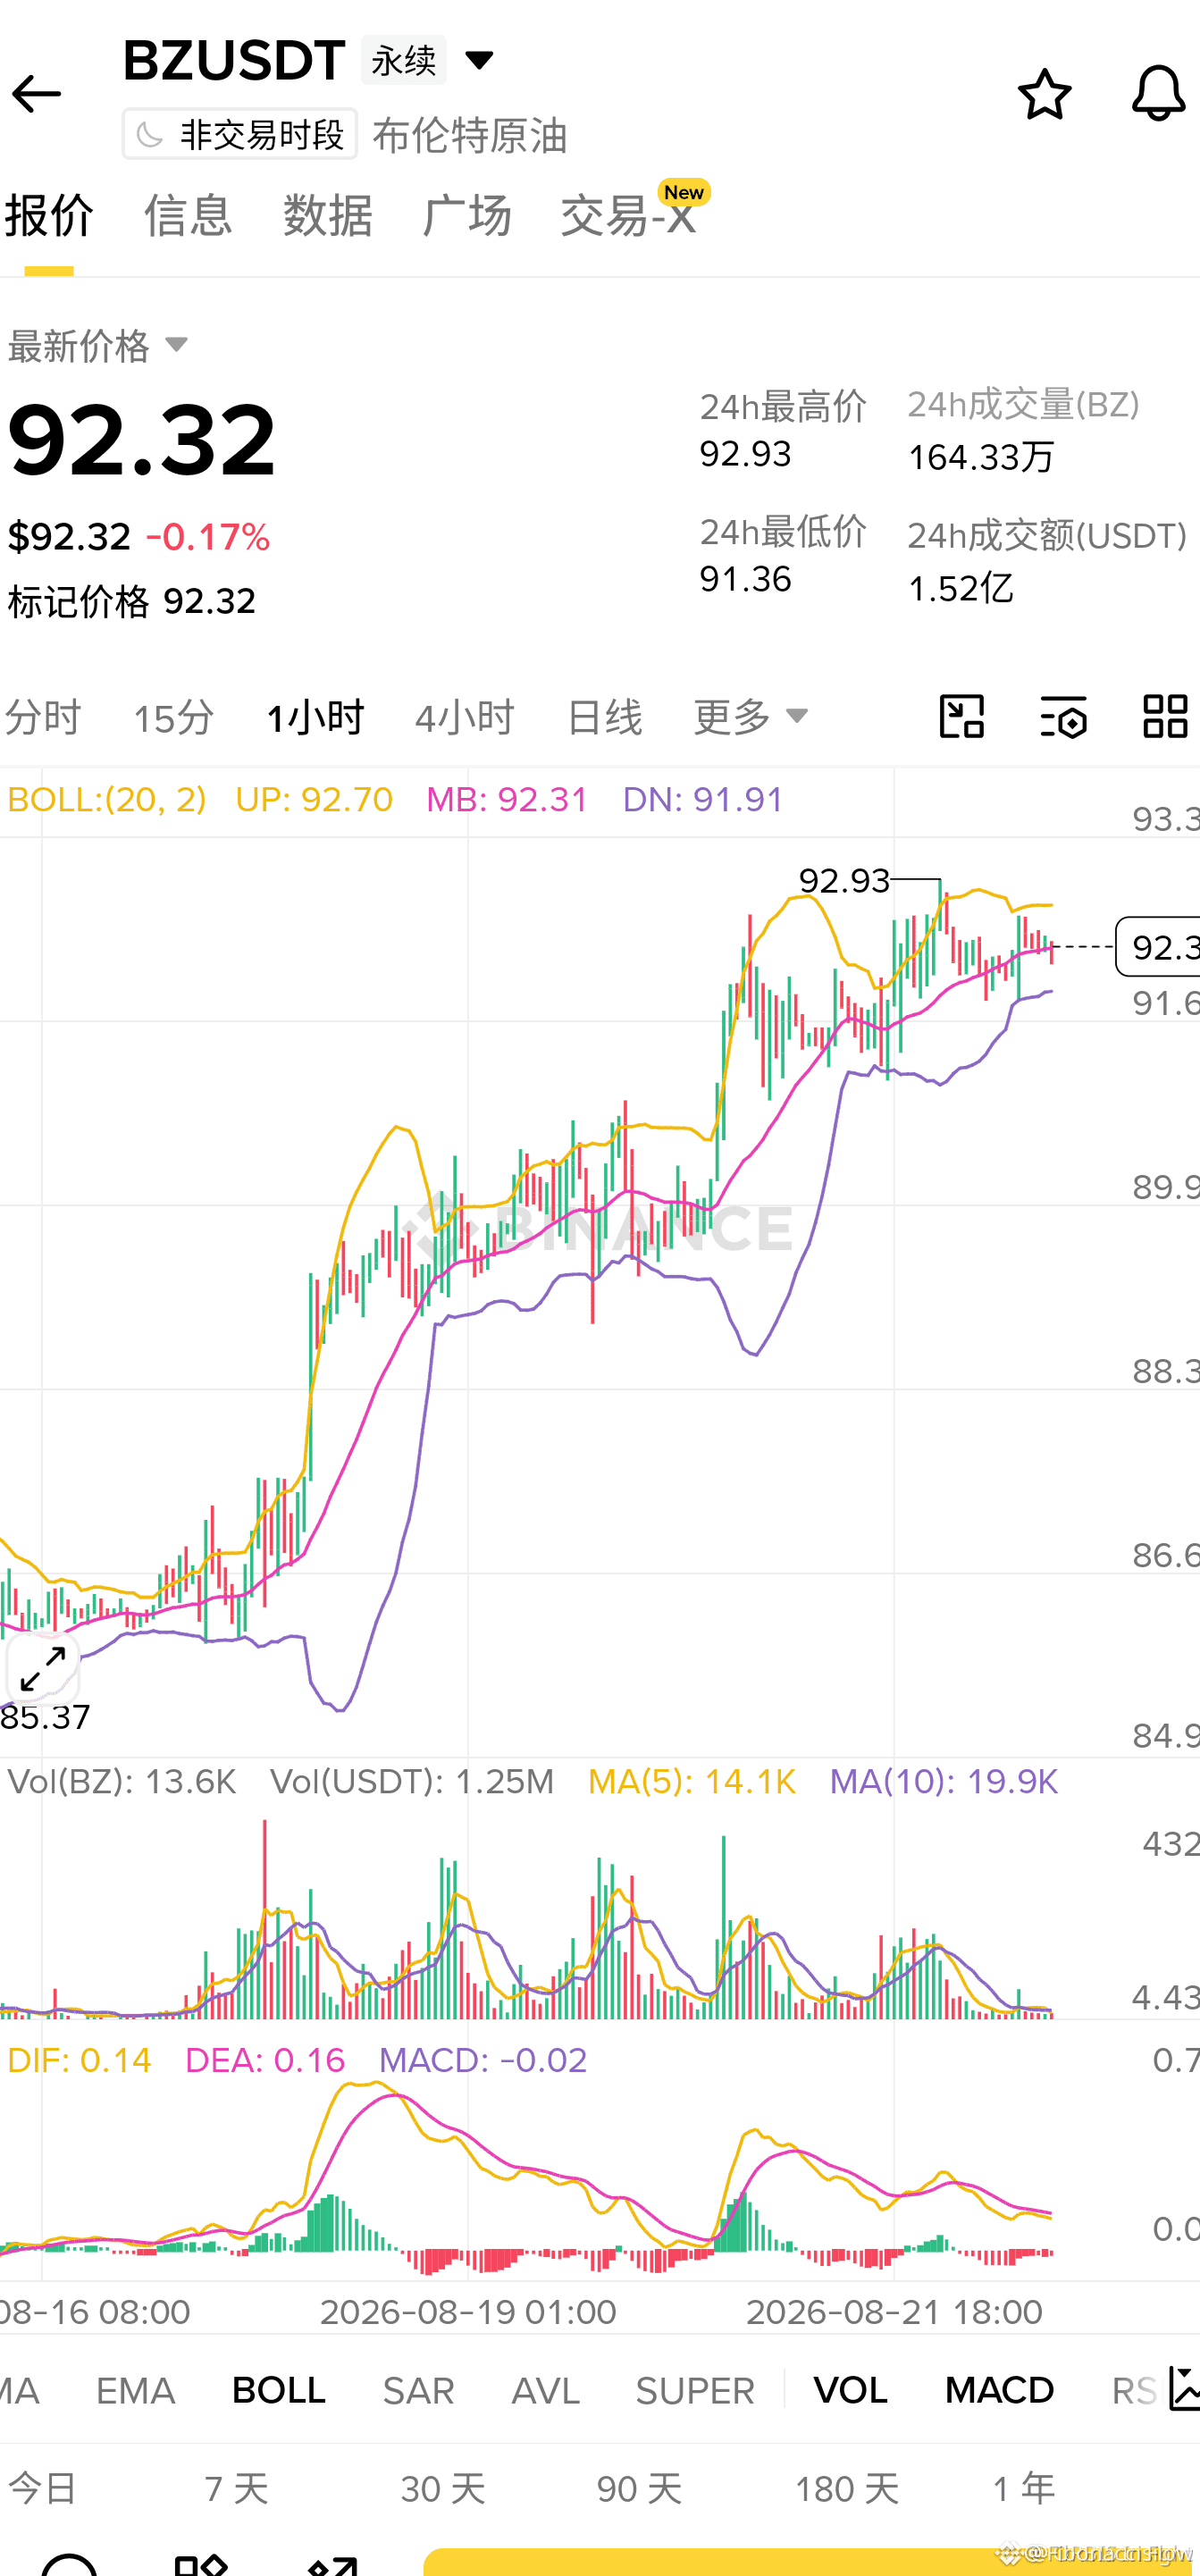
Task: Tap the 标记价格 92.32 mark price text
Action: [x=132, y=601]
